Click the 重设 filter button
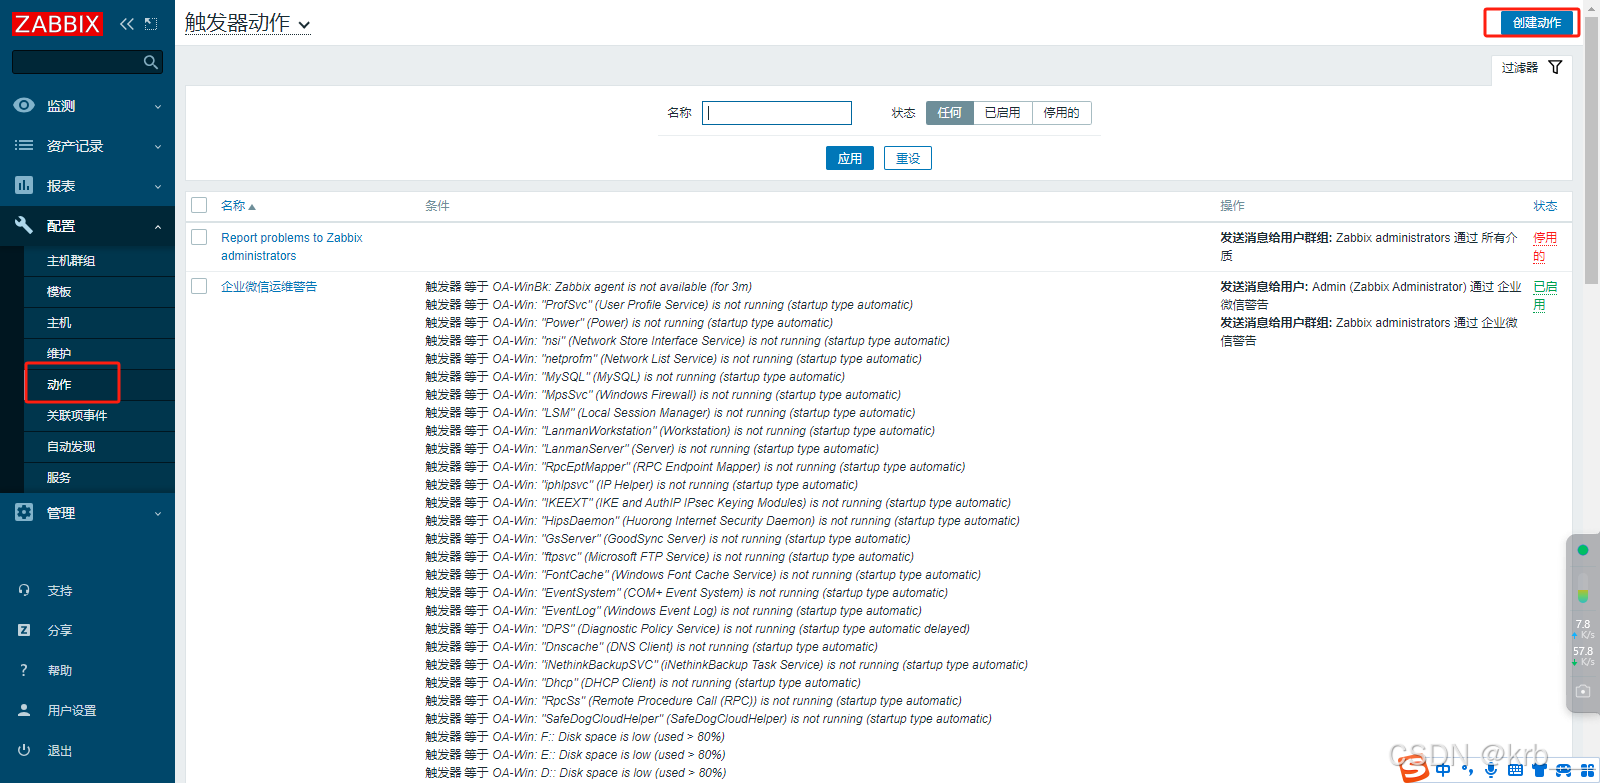The width and height of the screenshot is (1600, 783). pos(908,158)
